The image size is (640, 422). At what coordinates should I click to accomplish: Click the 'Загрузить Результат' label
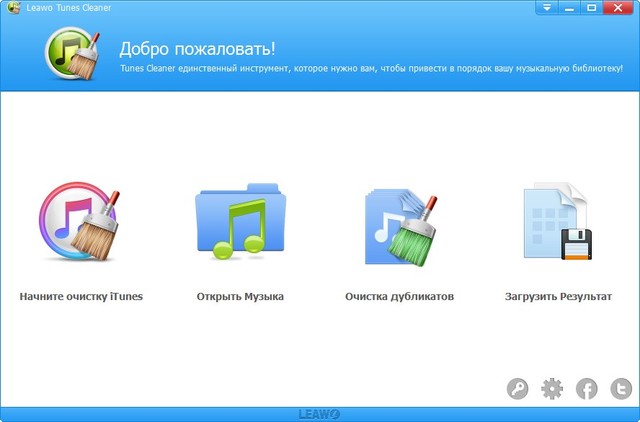[x=558, y=296]
